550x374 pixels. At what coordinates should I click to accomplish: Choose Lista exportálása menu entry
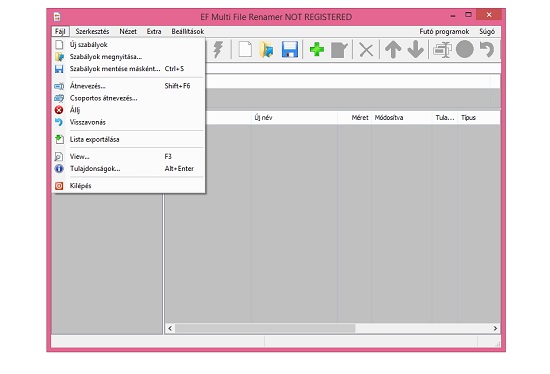click(x=128, y=139)
